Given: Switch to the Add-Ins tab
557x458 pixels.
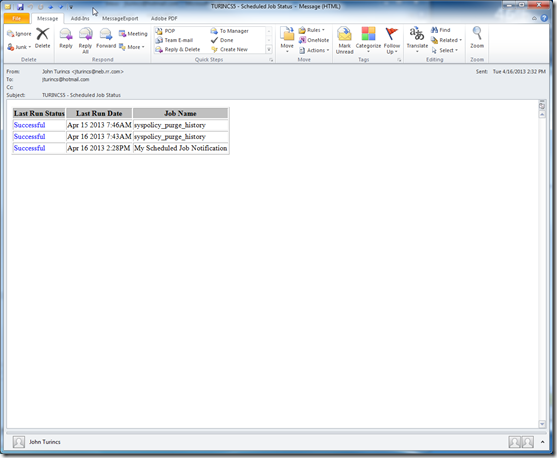Looking at the screenshot, I should tap(80, 18).
